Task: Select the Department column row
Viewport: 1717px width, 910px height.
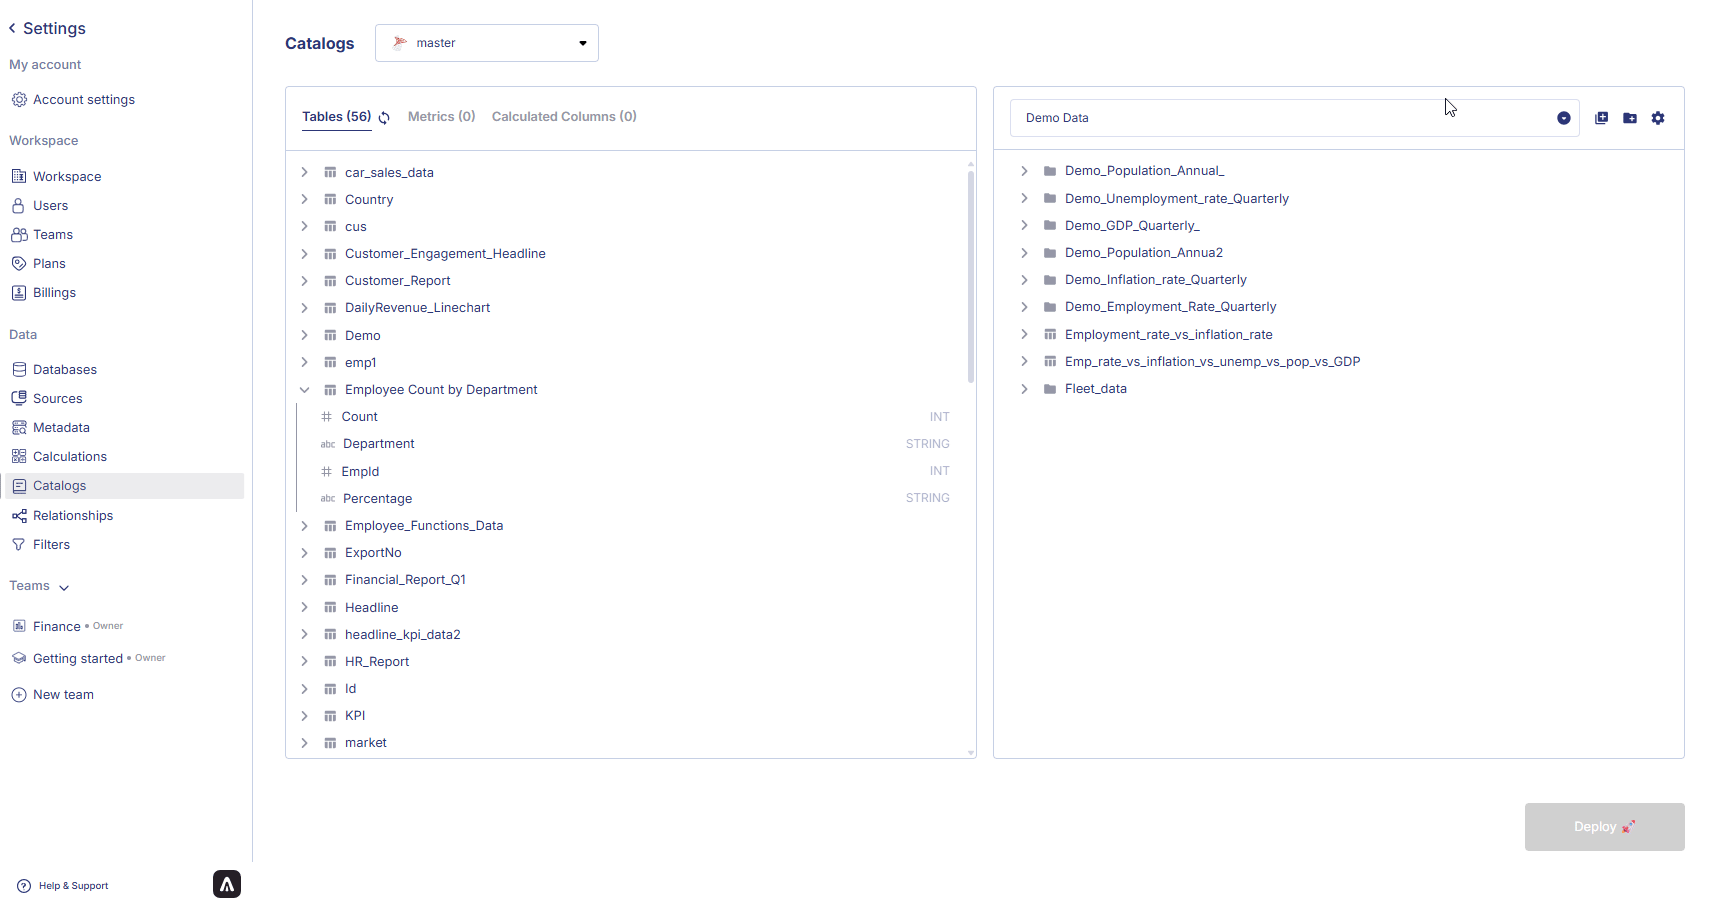Action: point(378,444)
